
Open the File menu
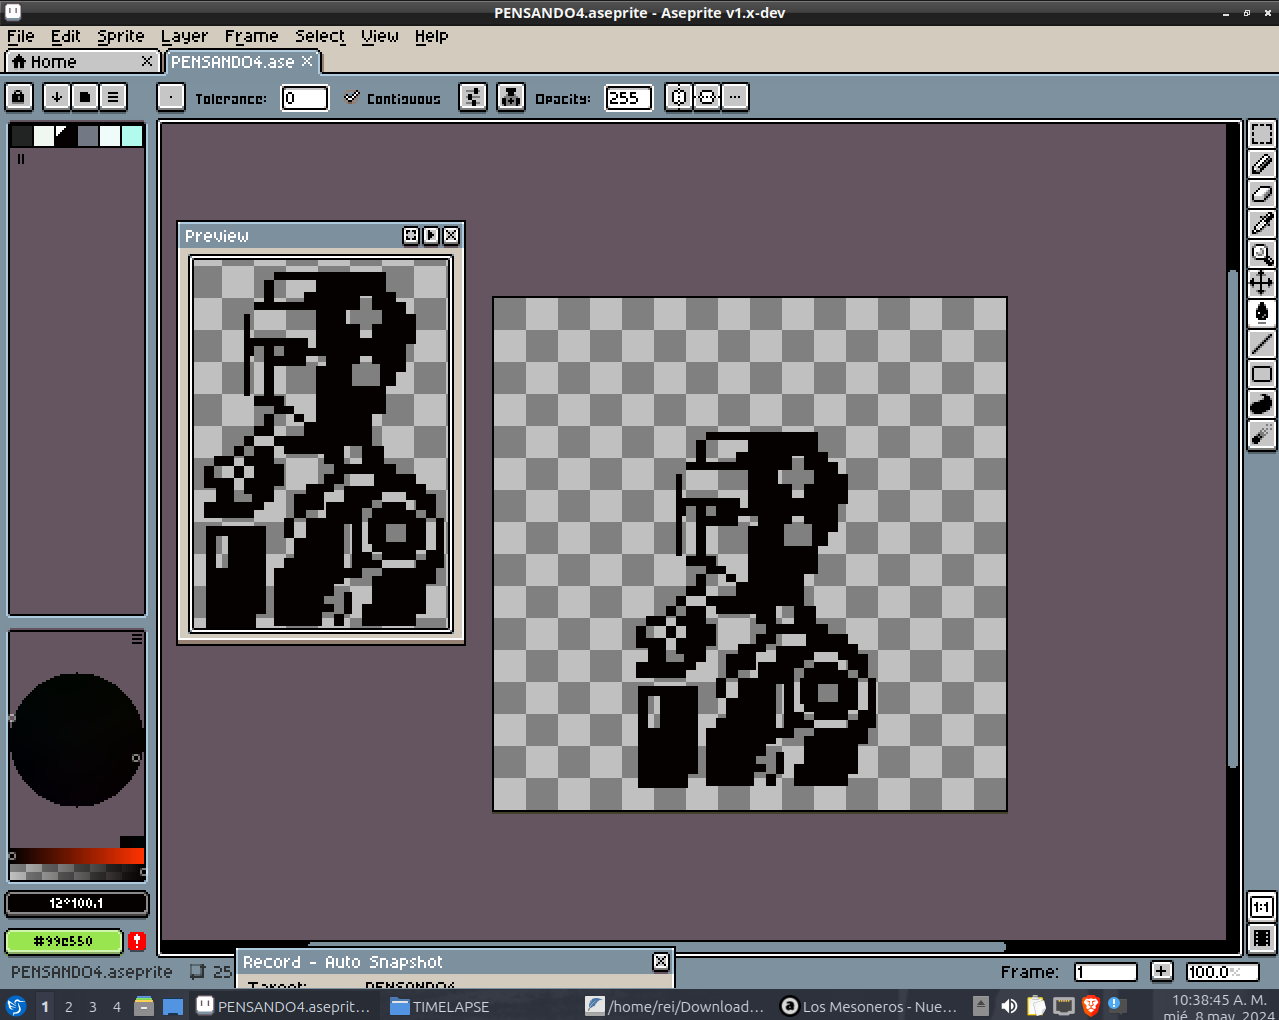tap(21, 36)
